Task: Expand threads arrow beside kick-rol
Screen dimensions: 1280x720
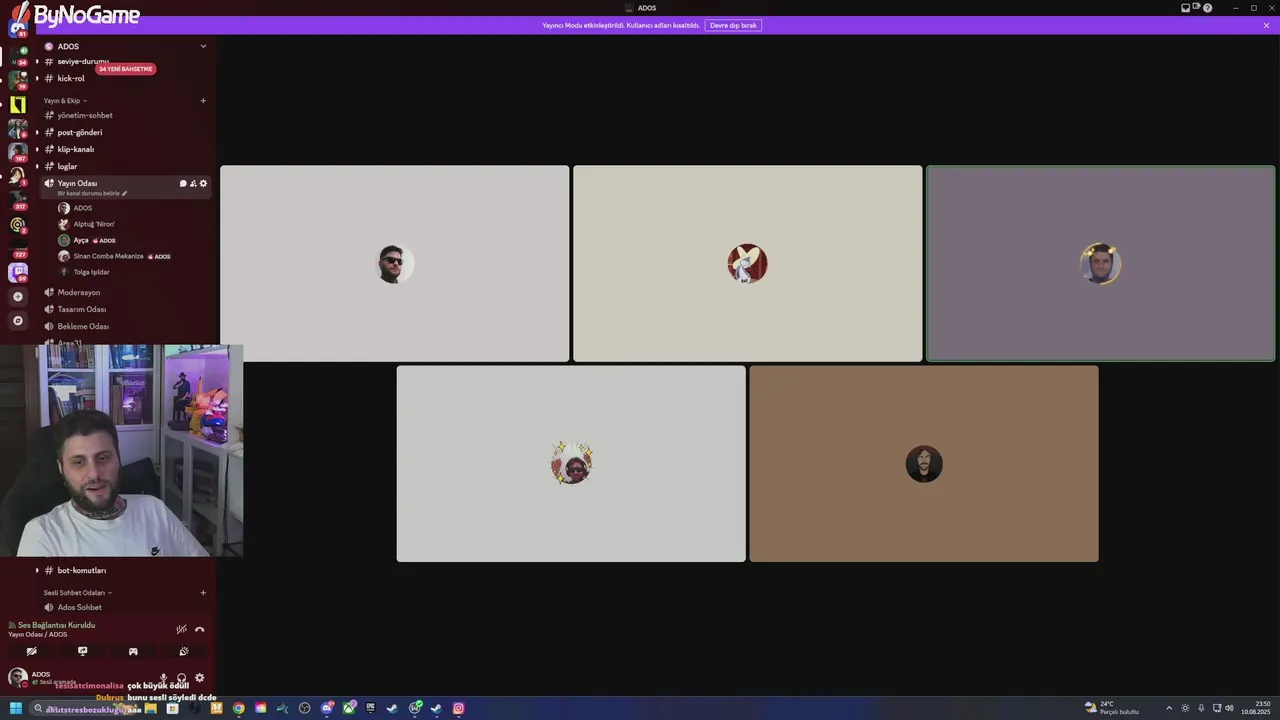Action: [37, 78]
